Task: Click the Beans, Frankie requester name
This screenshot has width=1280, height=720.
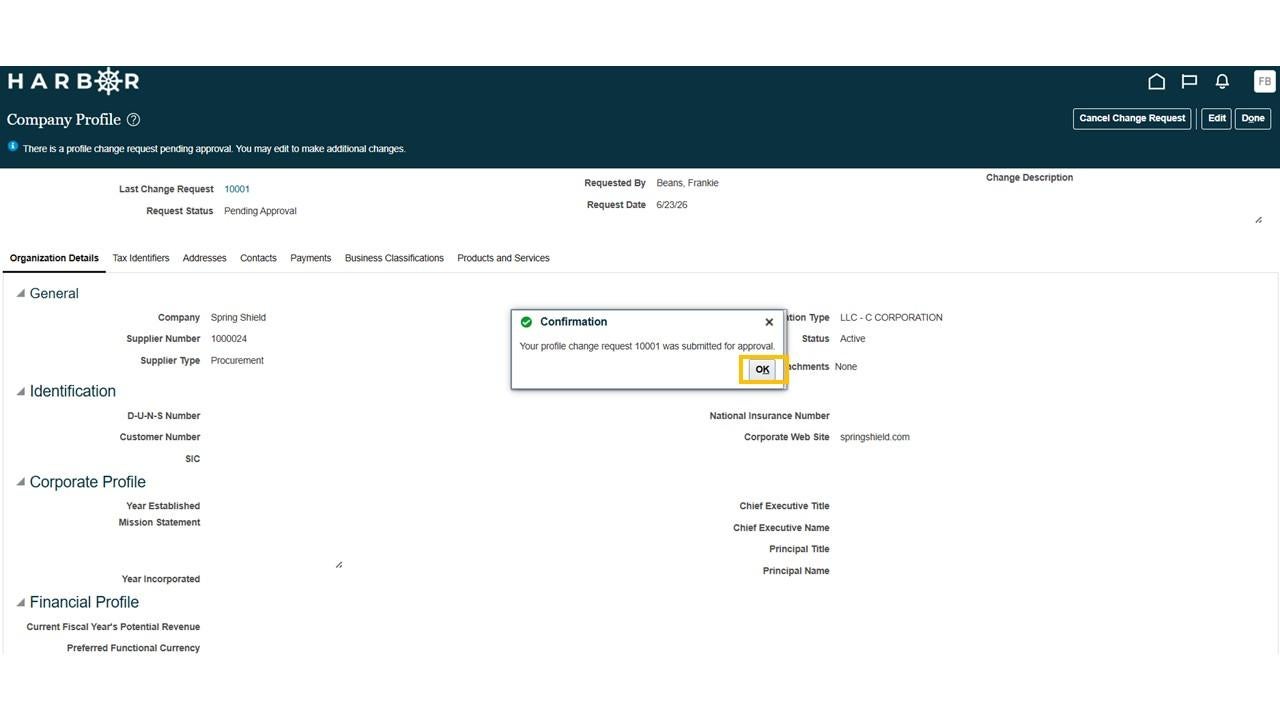Action: coord(687,183)
